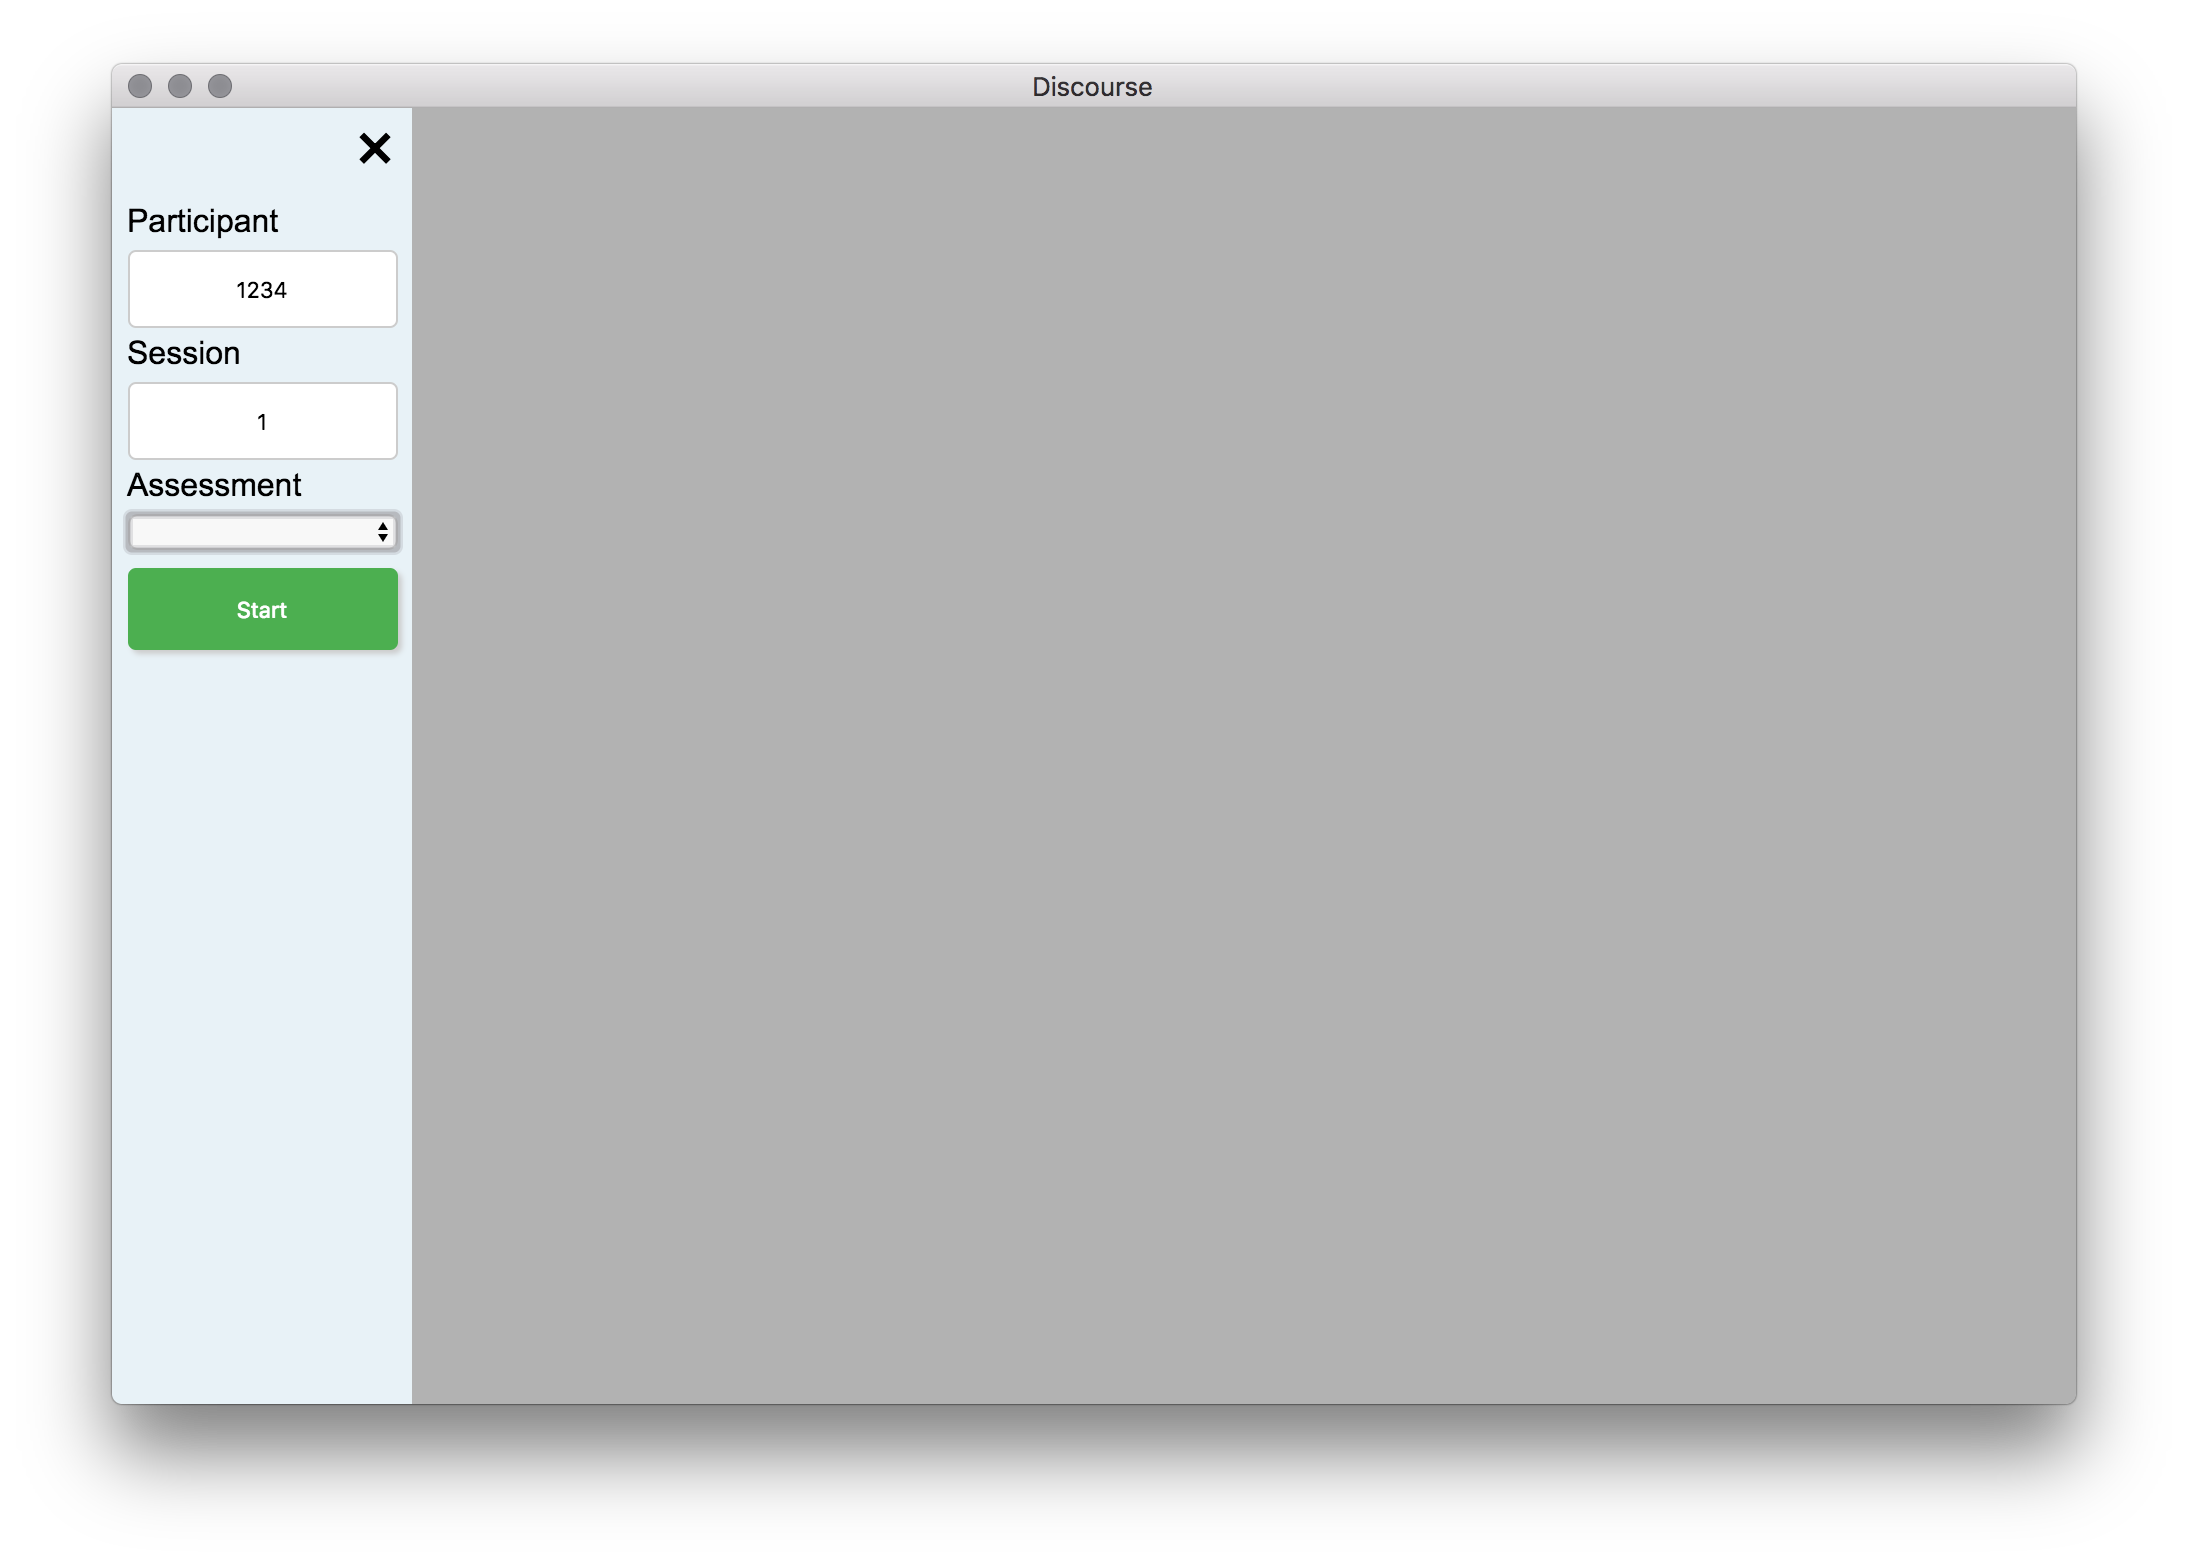Viewport: 2188px width, 1564px height.
Task: Click the gray main content area
Action: pos(1243,755)
